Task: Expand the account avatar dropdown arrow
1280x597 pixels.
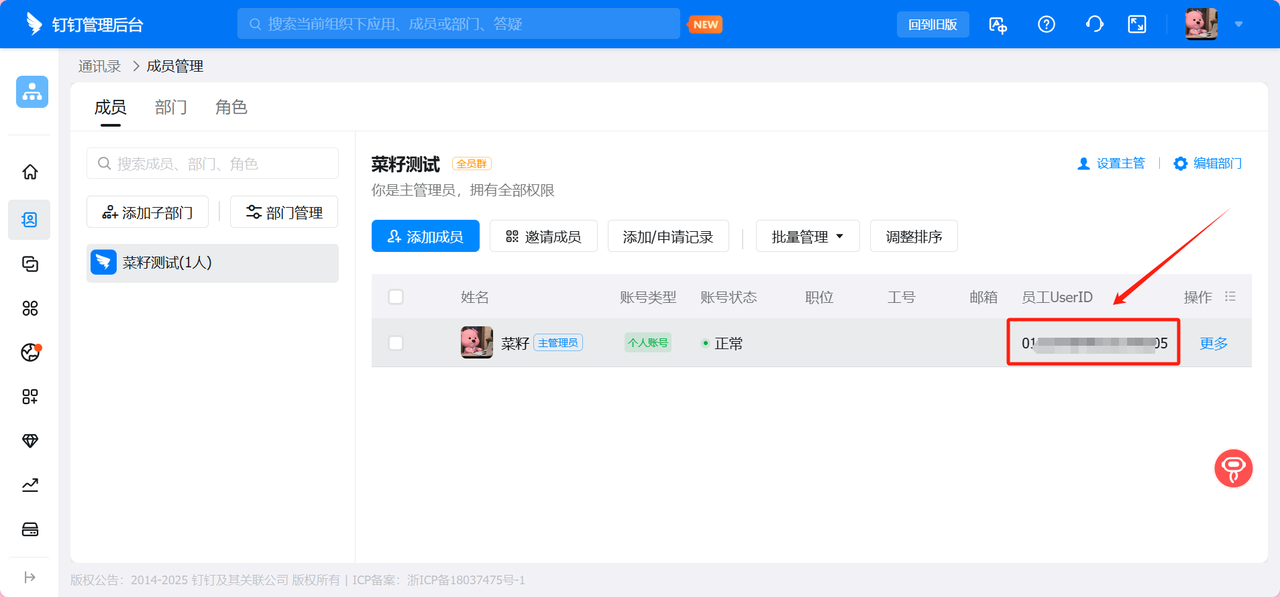Action: click(x=1239, y=24)
